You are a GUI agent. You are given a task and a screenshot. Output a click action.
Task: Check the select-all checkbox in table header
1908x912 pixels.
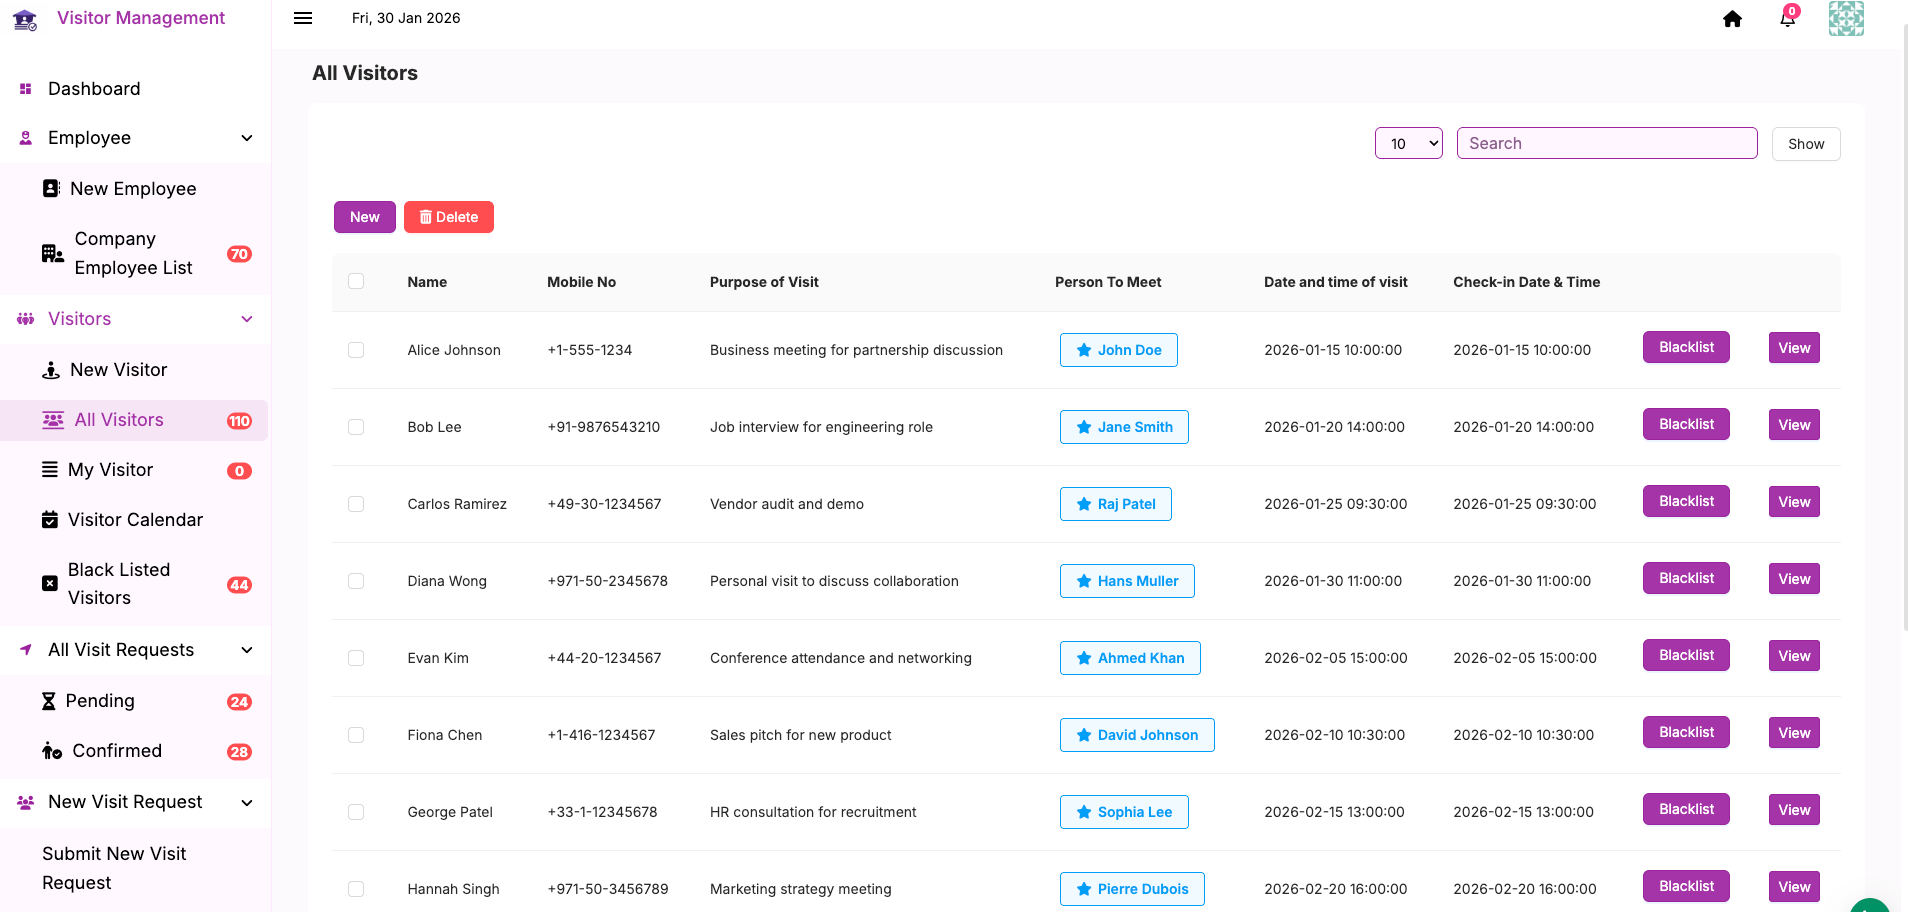[356, 281]
